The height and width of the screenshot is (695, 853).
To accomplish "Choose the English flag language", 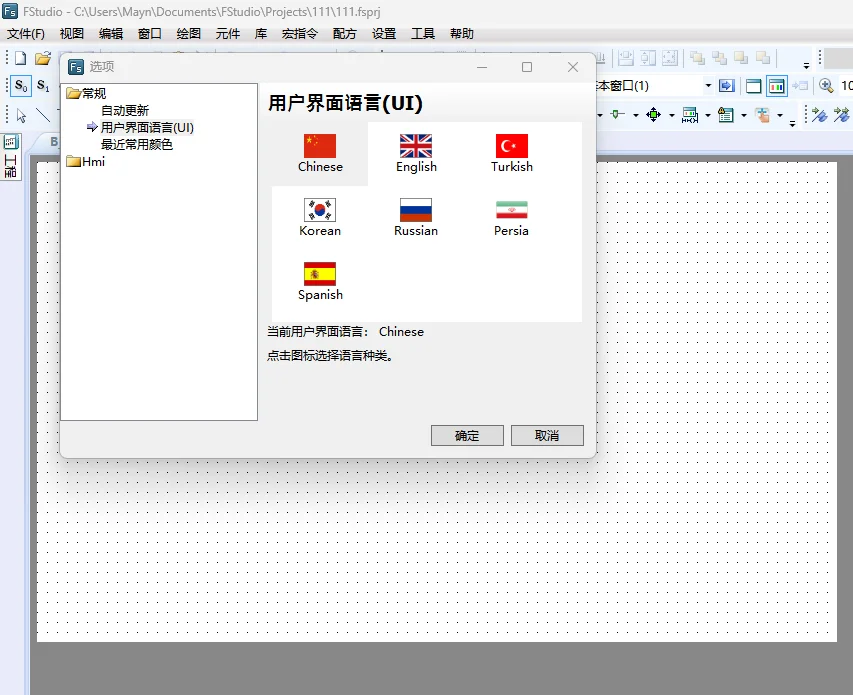I will click(x=416, y=153).
